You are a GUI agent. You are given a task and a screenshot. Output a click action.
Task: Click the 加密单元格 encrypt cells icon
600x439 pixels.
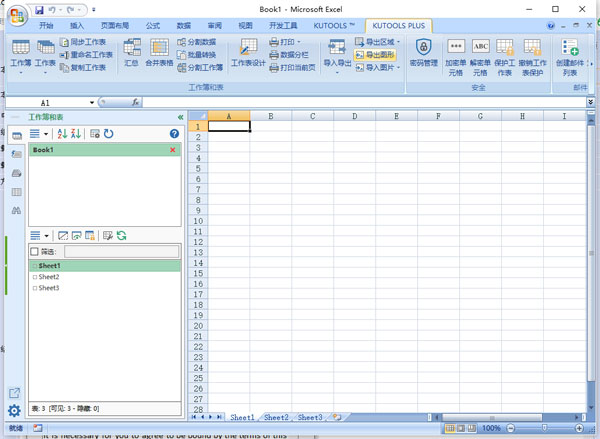455,53
